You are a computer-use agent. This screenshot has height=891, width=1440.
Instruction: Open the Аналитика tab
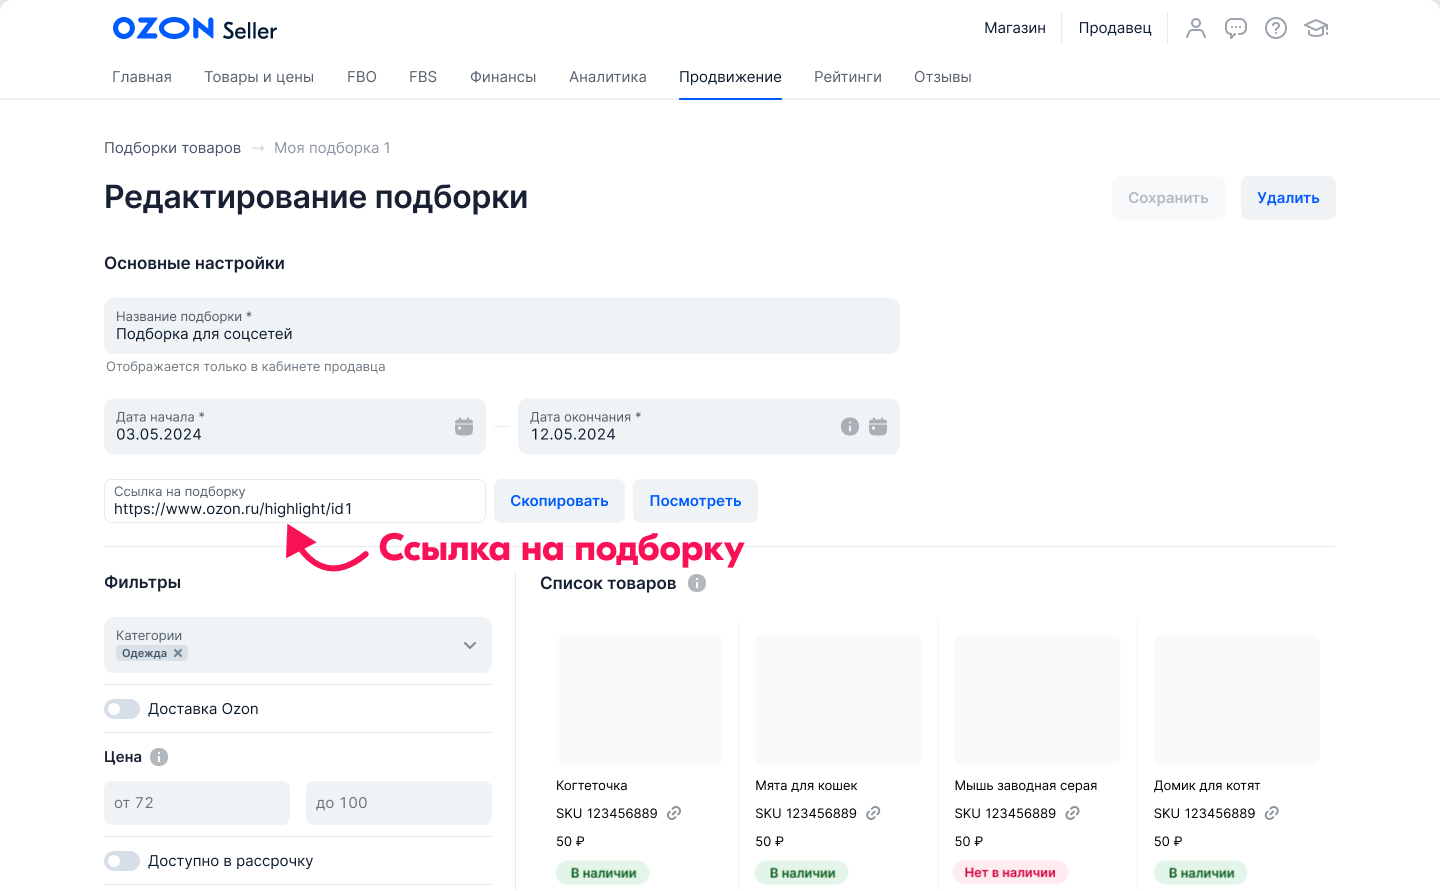click(608, 77)
